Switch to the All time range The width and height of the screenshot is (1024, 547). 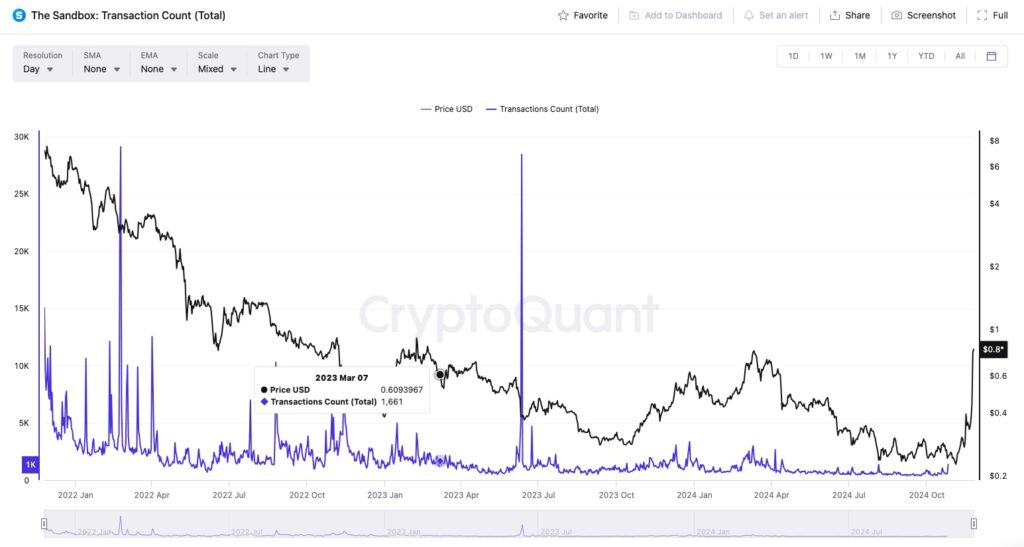tap(960, 56)
